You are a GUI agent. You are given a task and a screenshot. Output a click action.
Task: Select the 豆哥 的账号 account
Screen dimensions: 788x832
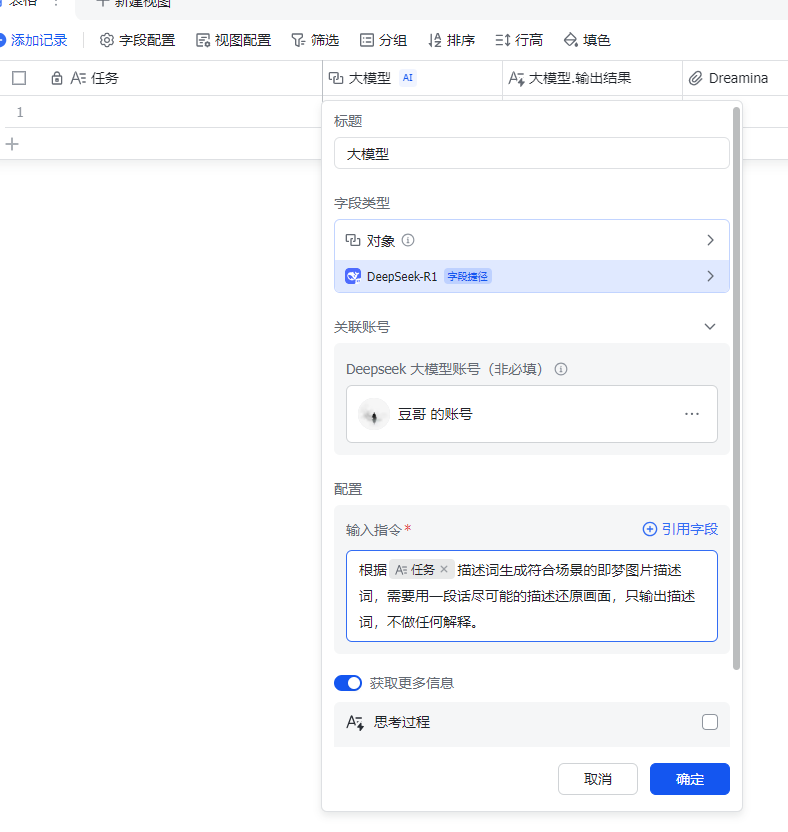532,414
